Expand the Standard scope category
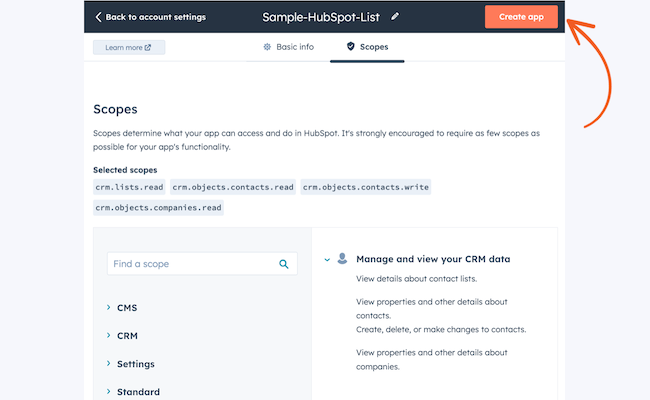 (109, 391)
